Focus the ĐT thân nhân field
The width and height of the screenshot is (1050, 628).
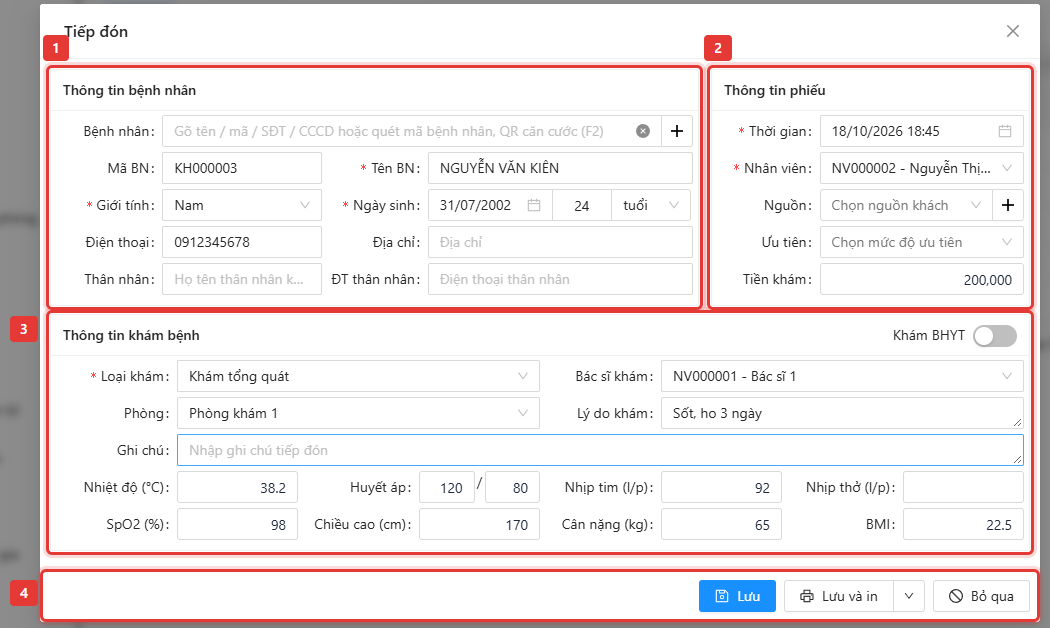click(560, 279)
